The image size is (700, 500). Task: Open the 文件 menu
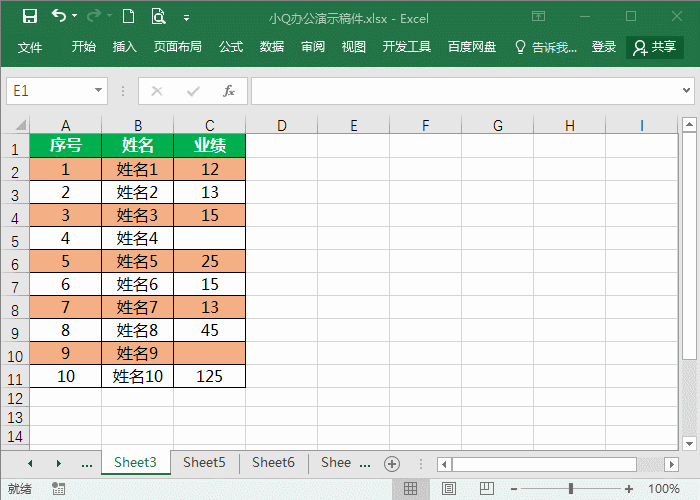(30, 47)
